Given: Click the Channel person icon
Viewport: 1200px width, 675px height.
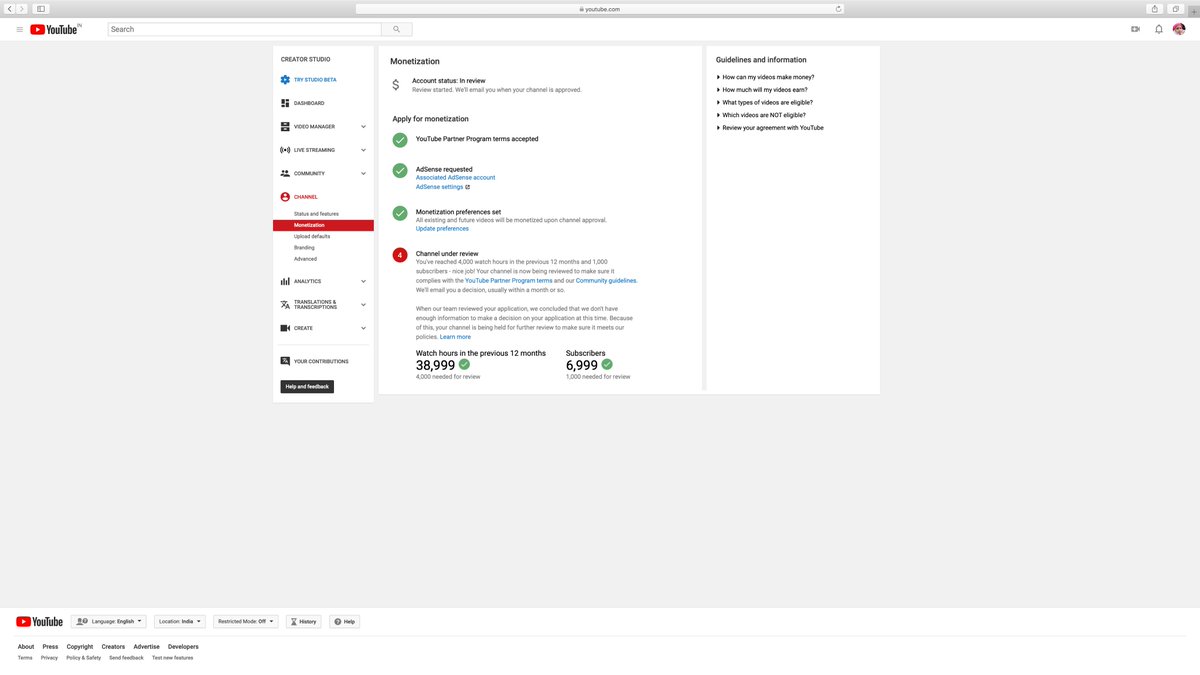Looking at the screenshot, I should pyautogui.click(x=285, y=197).
